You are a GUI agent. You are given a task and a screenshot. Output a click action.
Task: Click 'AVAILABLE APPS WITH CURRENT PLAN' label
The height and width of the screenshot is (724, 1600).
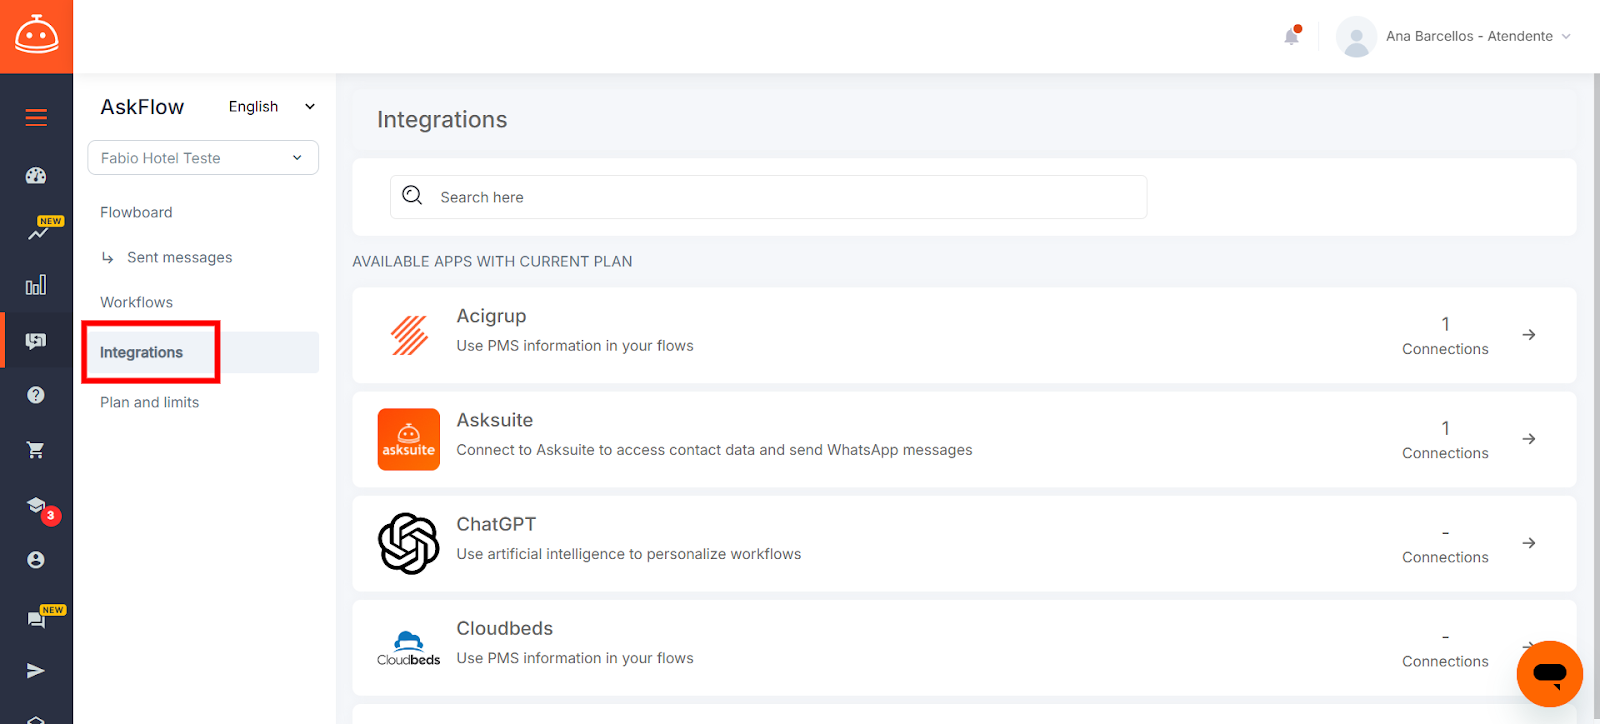point(492,261)
